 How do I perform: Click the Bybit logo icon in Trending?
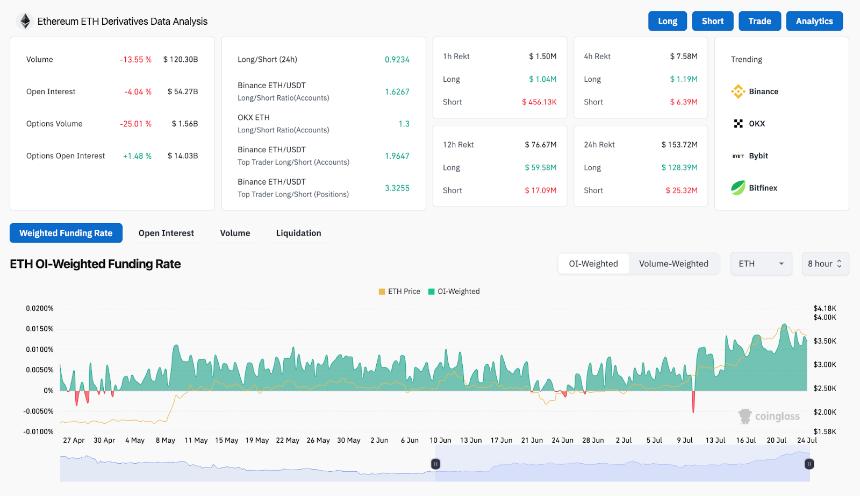739,156
